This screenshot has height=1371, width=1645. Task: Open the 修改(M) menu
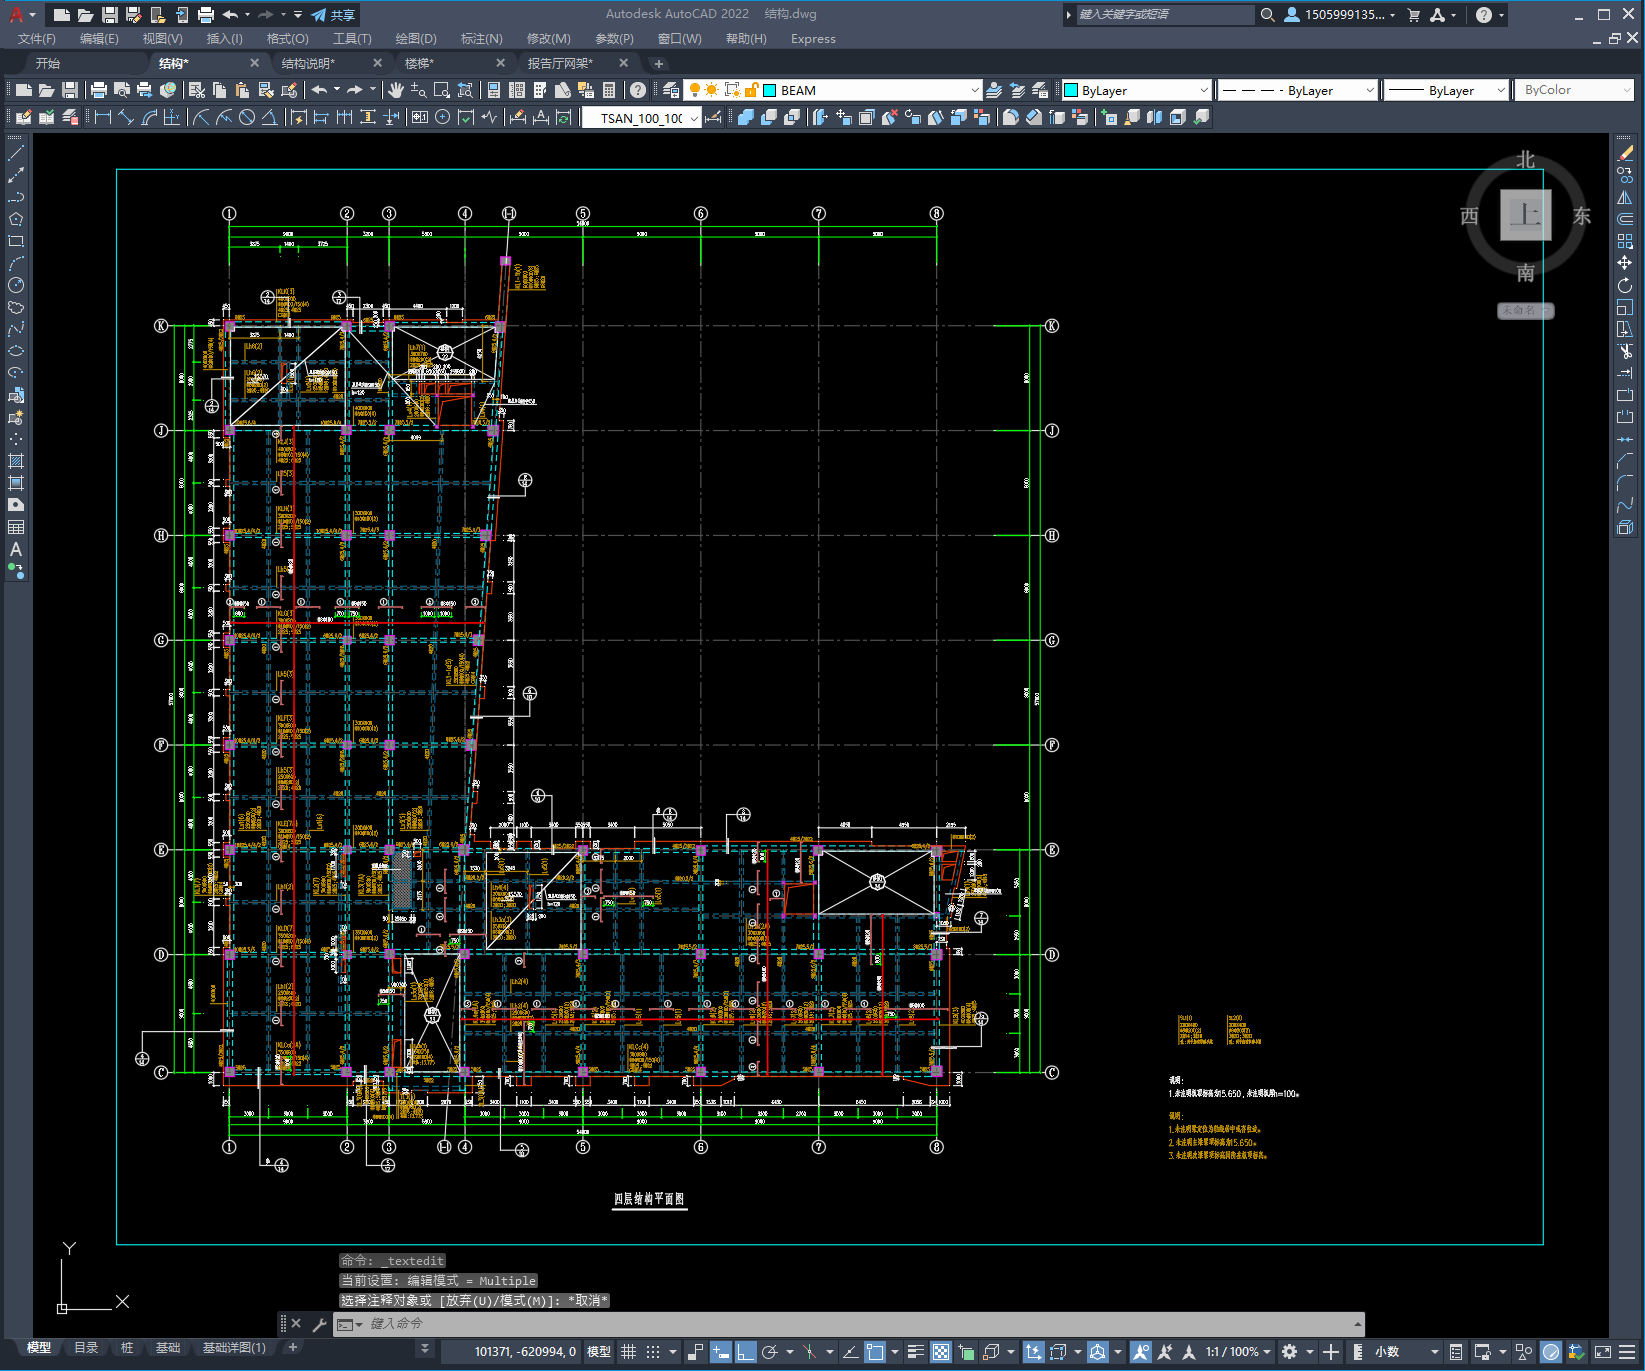549,39
